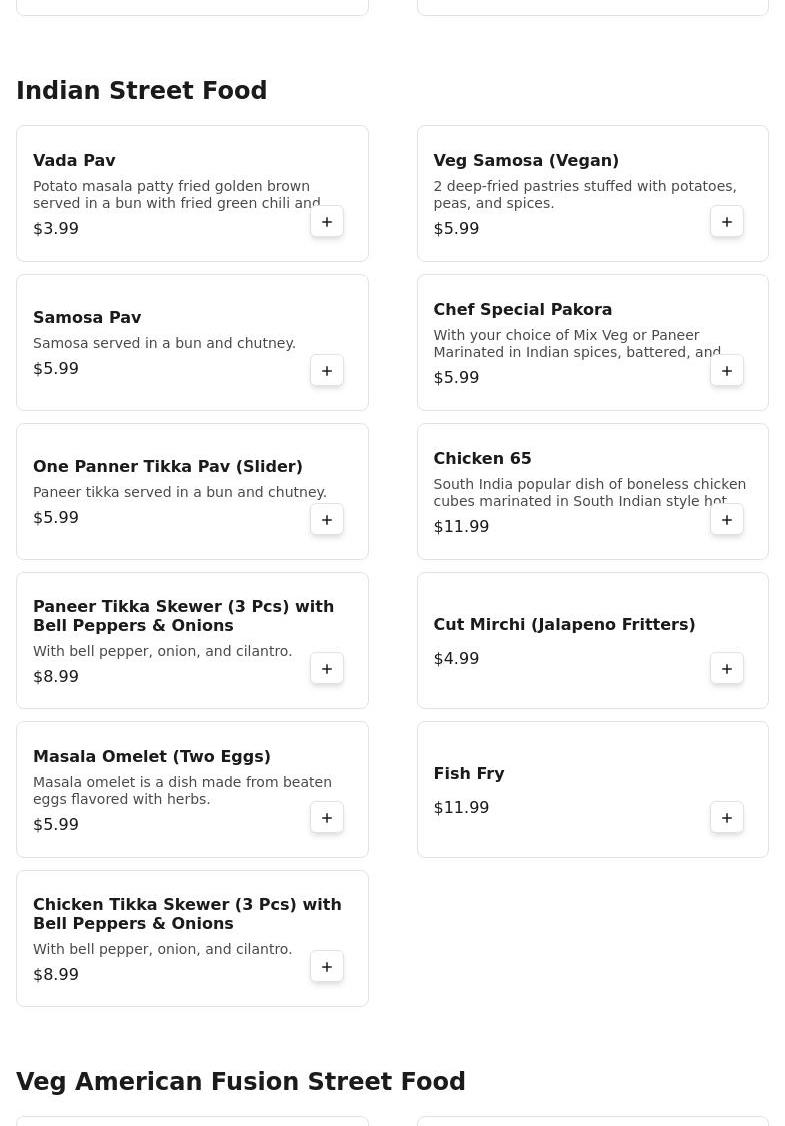Click plus button for Samosa Pav

[327, 371]
